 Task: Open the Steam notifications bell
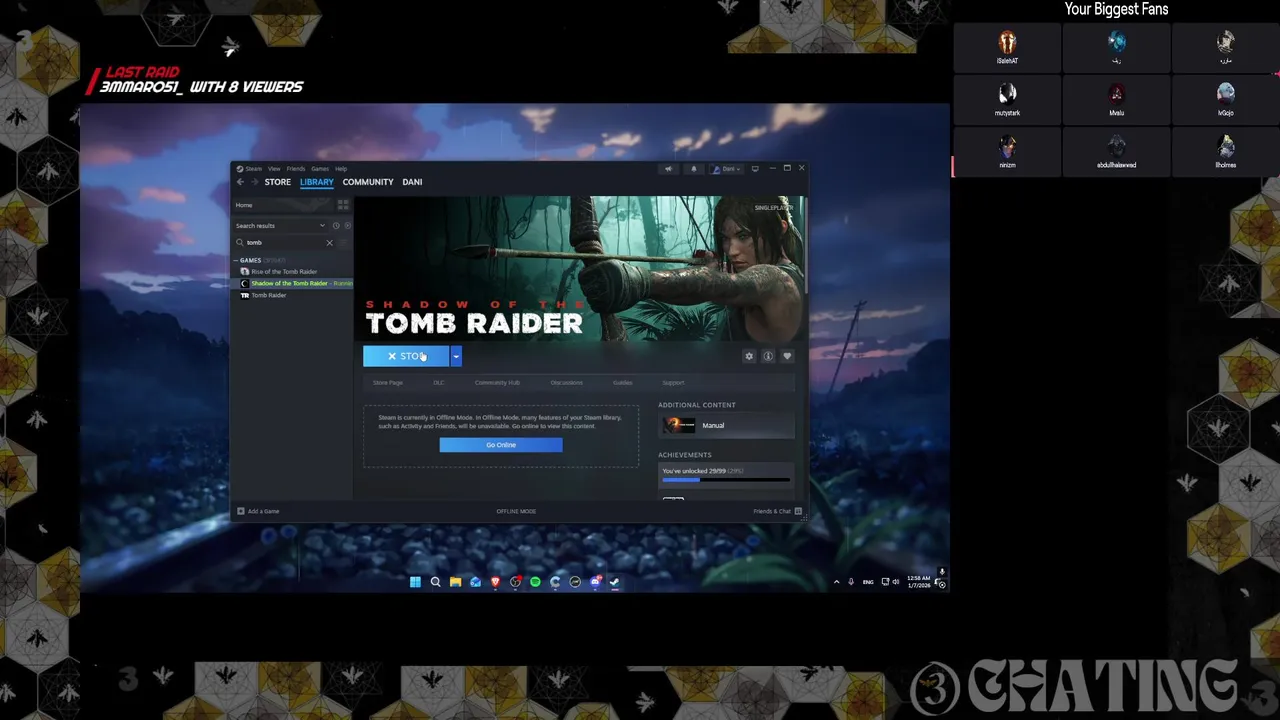[694, 169]
